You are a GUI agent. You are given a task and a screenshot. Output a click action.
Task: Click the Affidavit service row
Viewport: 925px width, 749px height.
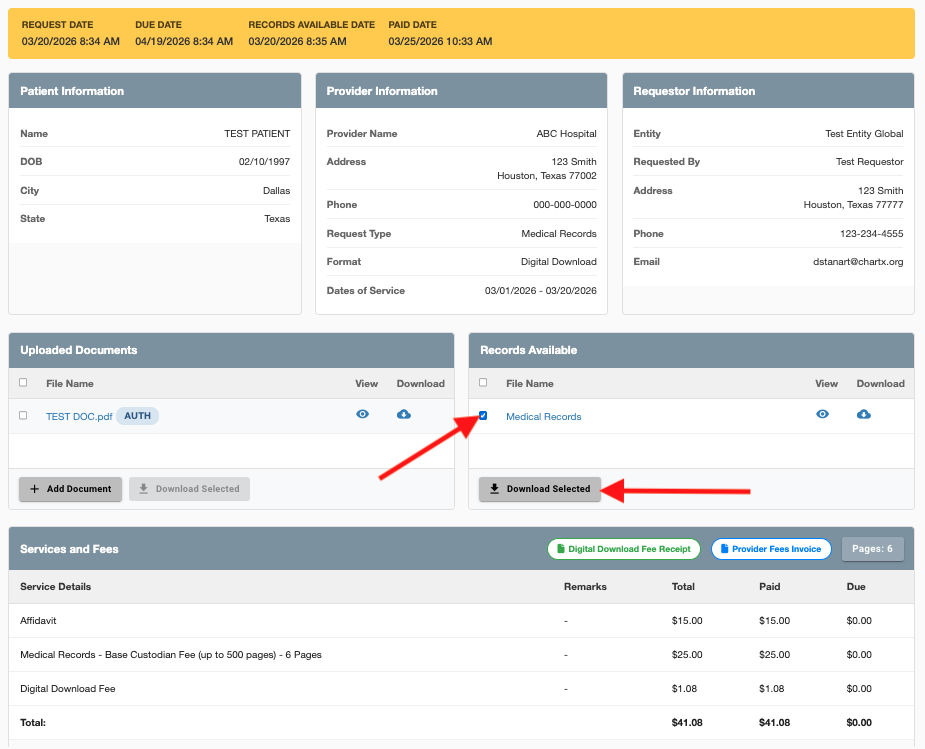coord(461,620)
